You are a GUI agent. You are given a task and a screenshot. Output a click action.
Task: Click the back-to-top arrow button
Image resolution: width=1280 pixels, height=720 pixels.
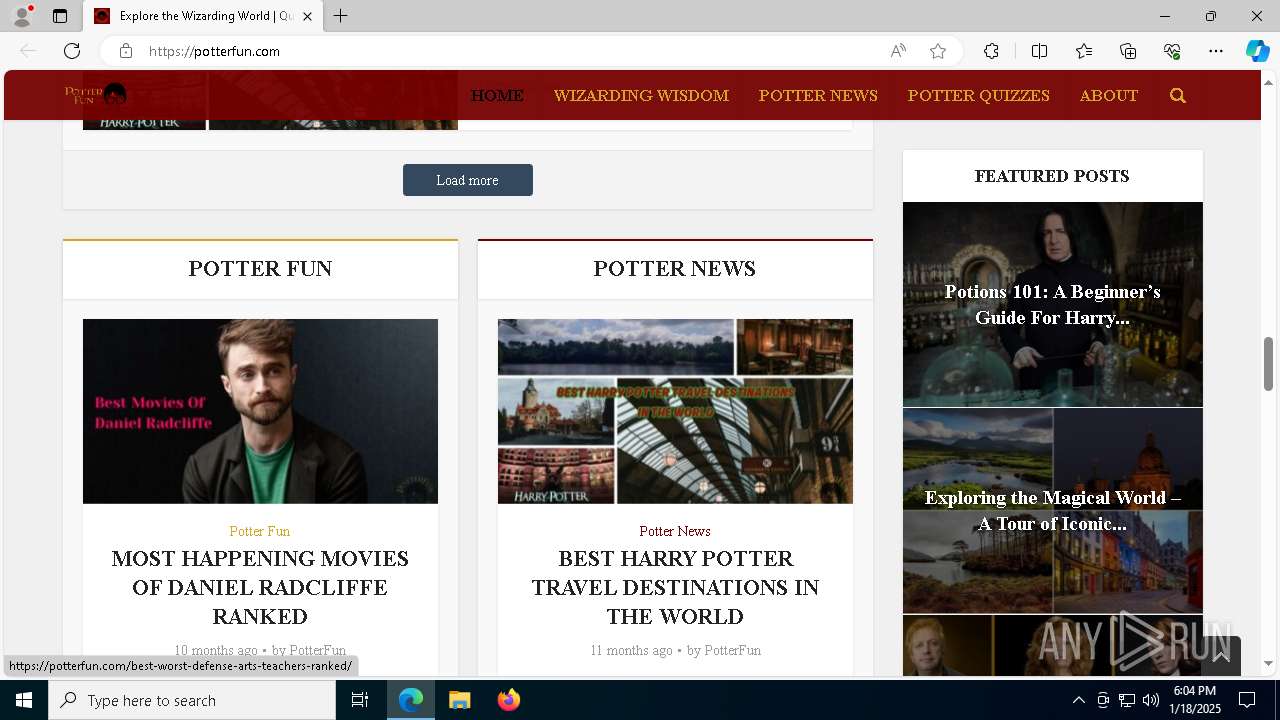point(1221,656)
